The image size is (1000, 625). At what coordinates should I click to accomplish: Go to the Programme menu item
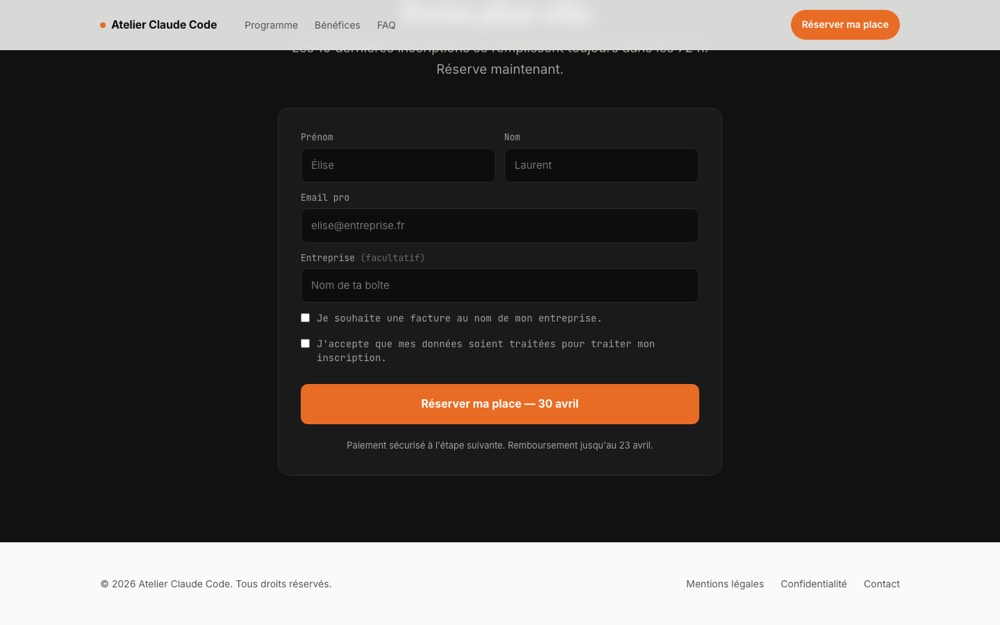271,25
